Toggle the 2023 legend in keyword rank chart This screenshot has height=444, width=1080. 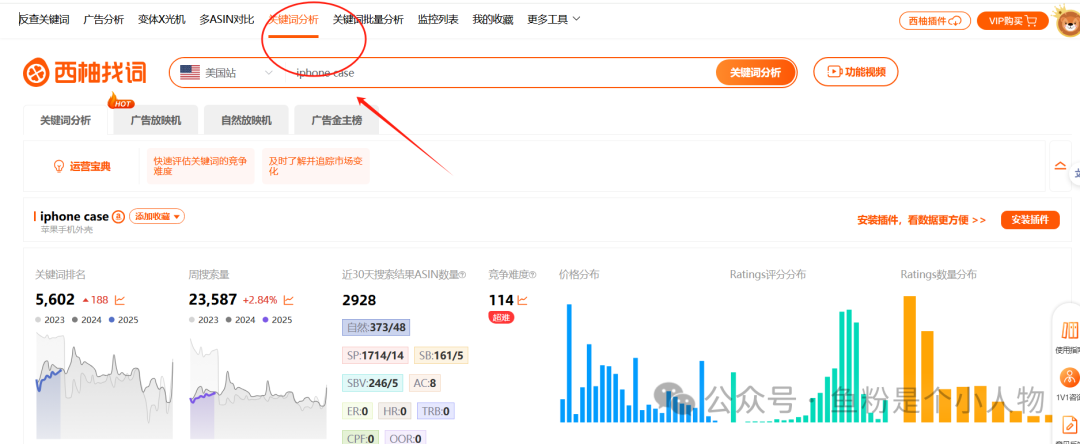click(50, 320)
